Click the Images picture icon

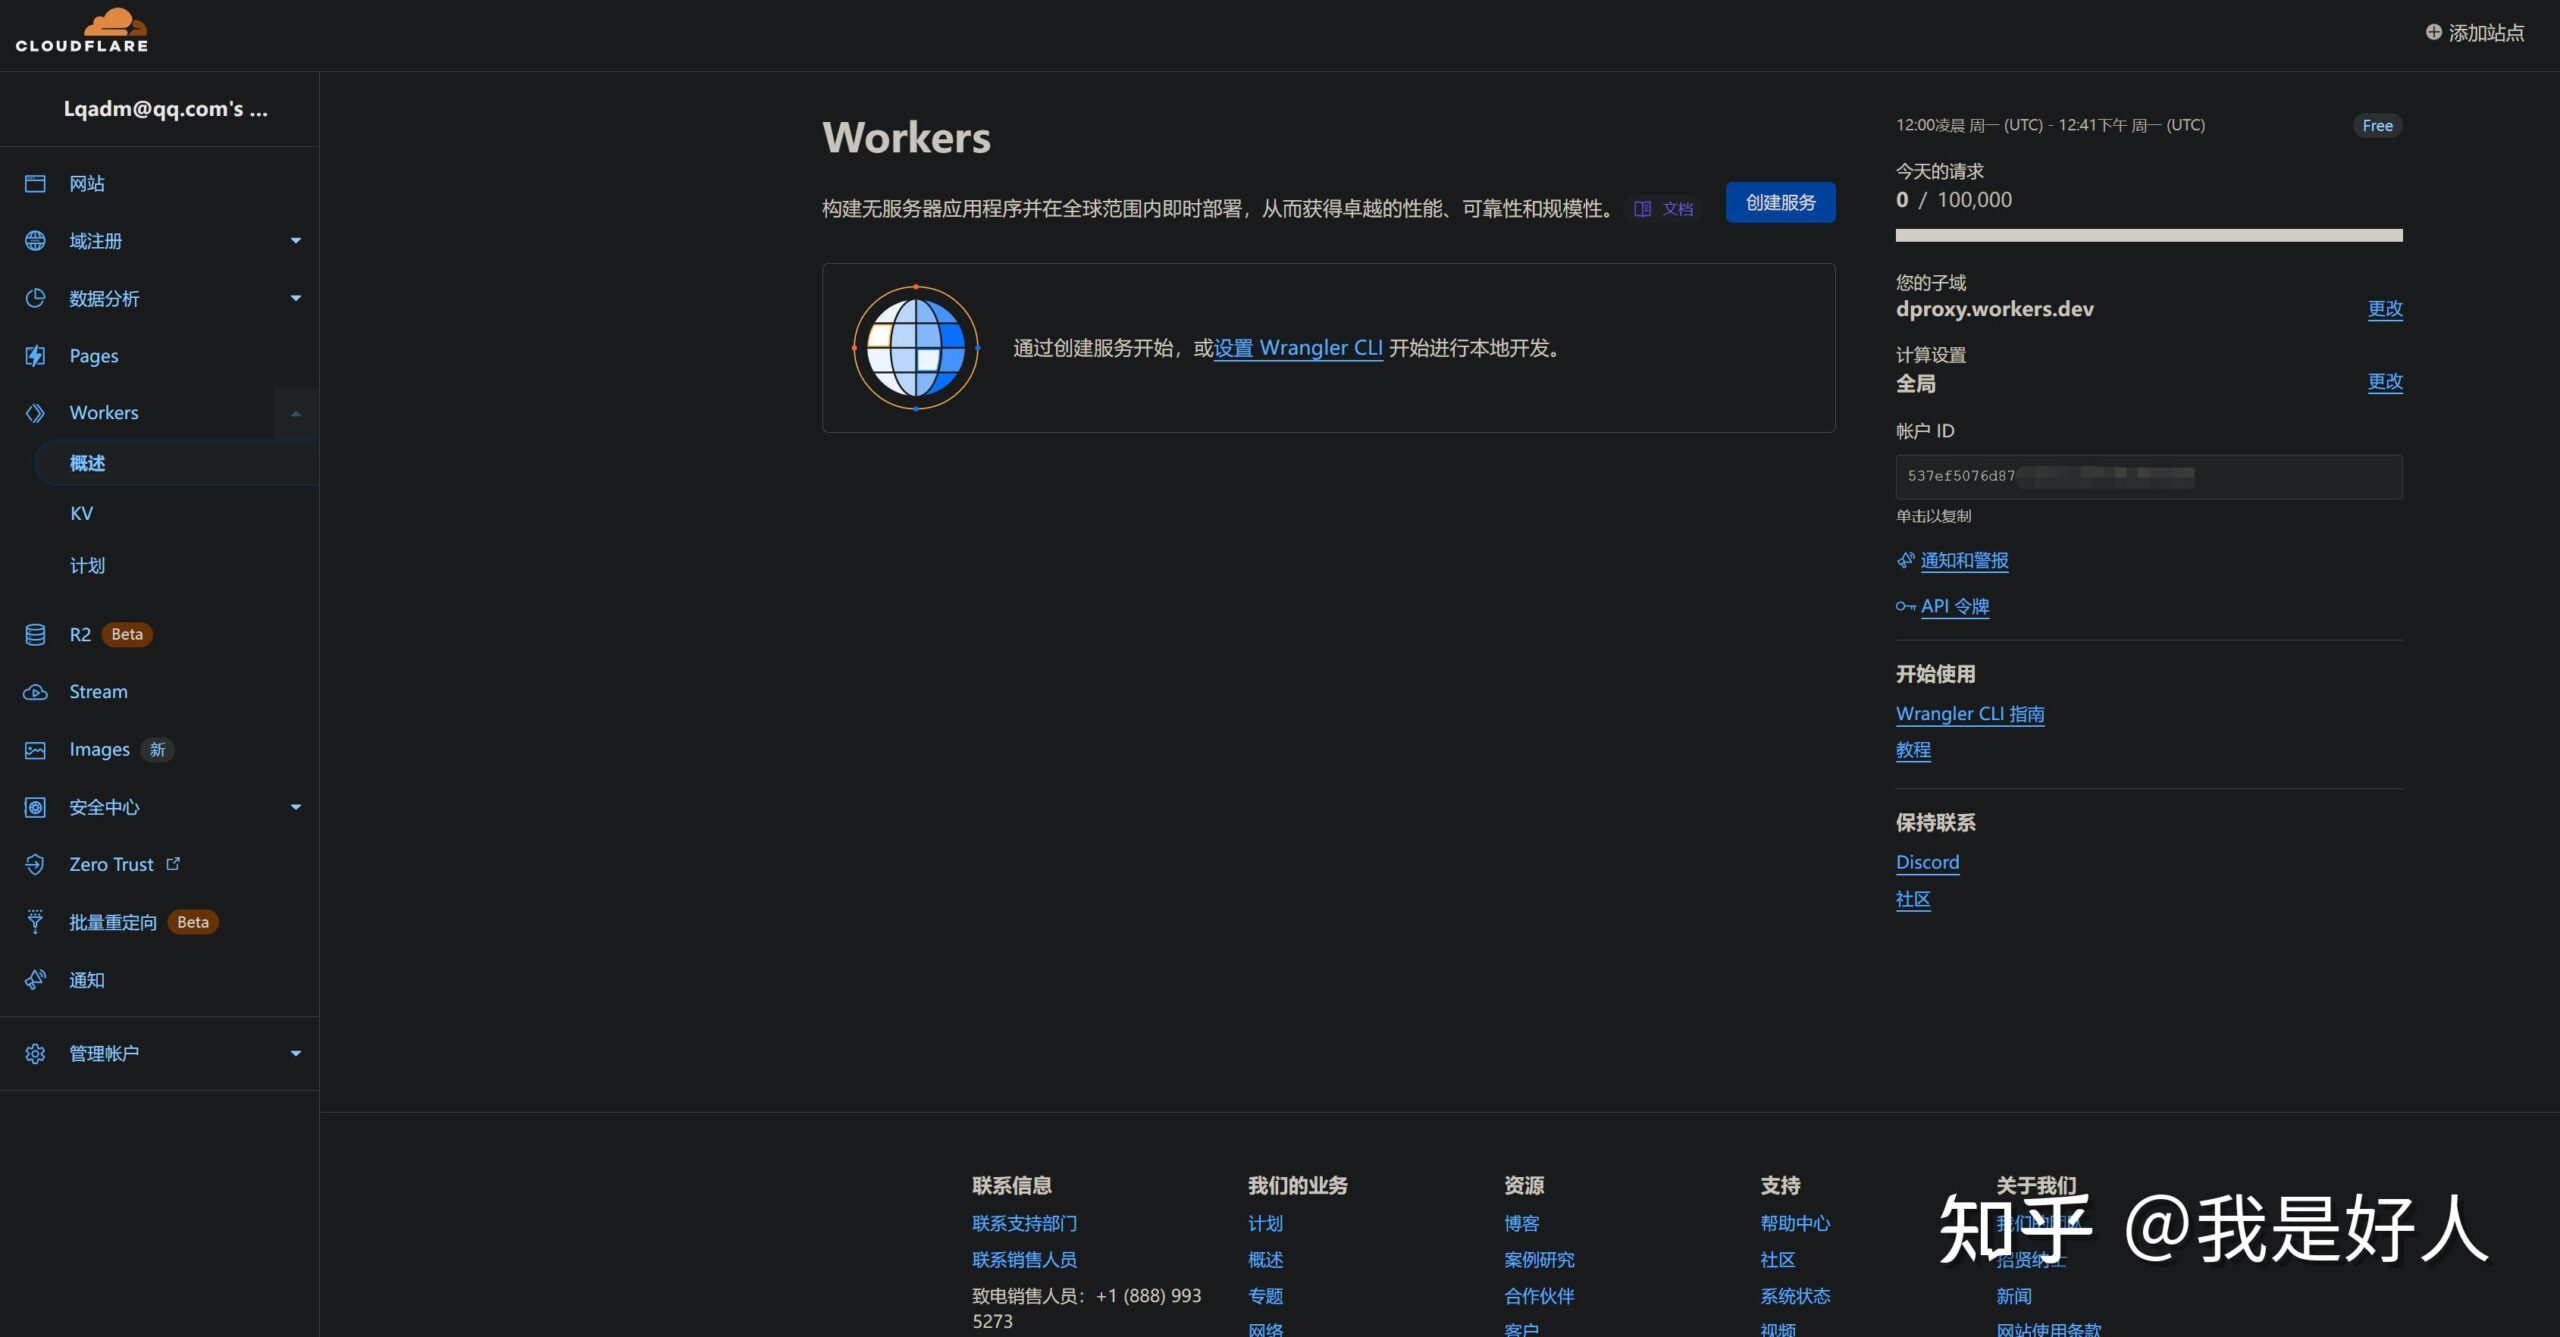click(35, 750)
